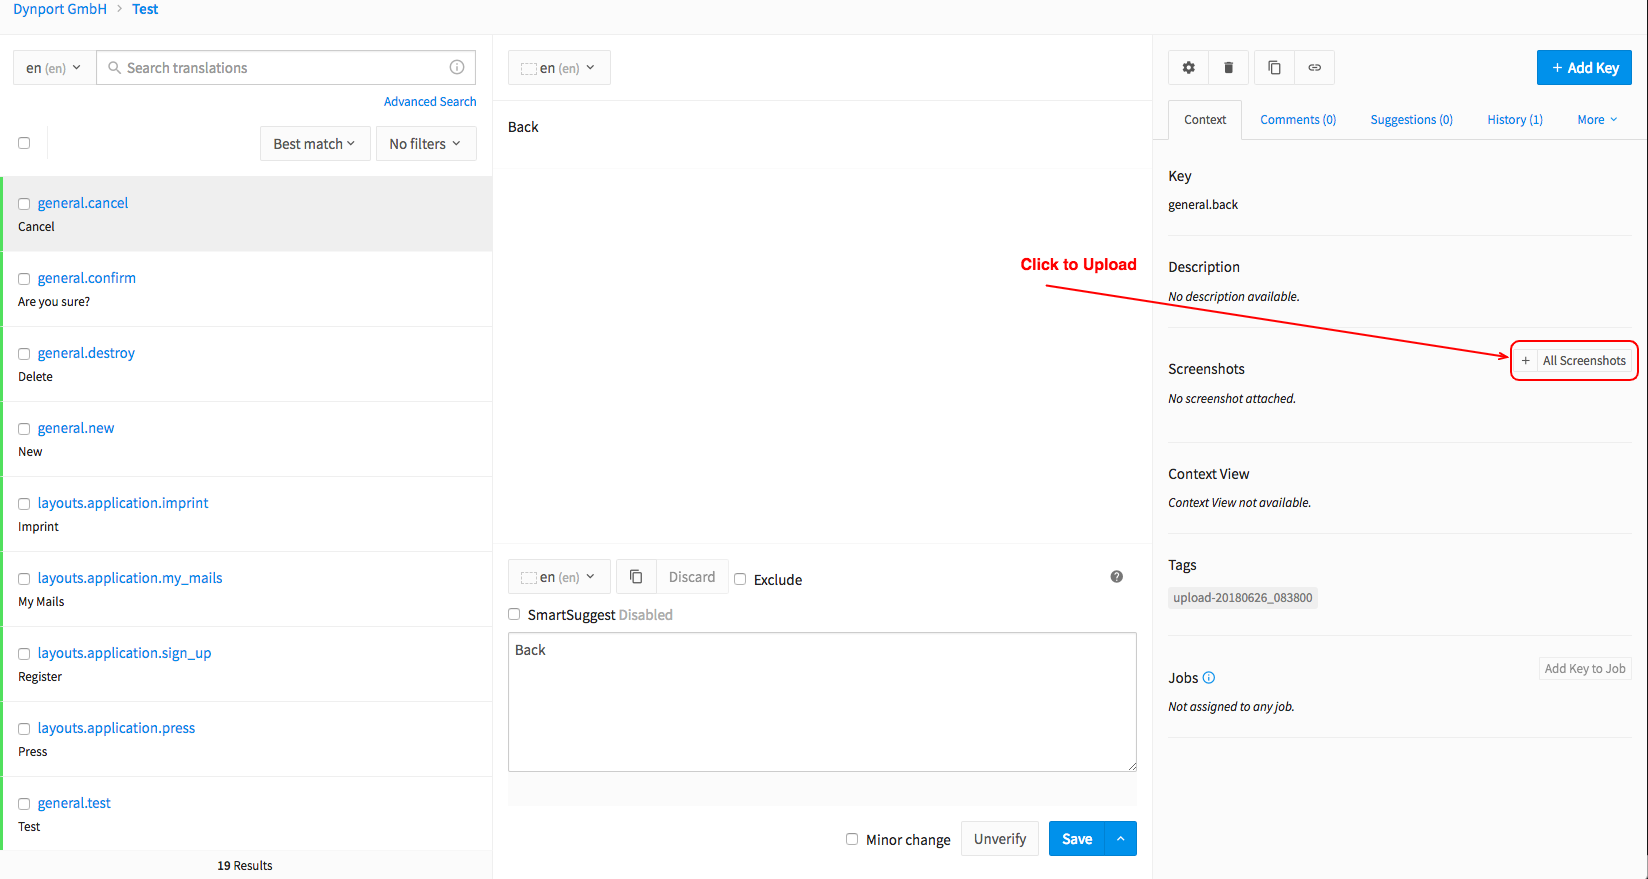The width and height of the screenshot is (1648, 879).
Task: Click Add Key button
Action: tap(1584, 68)
